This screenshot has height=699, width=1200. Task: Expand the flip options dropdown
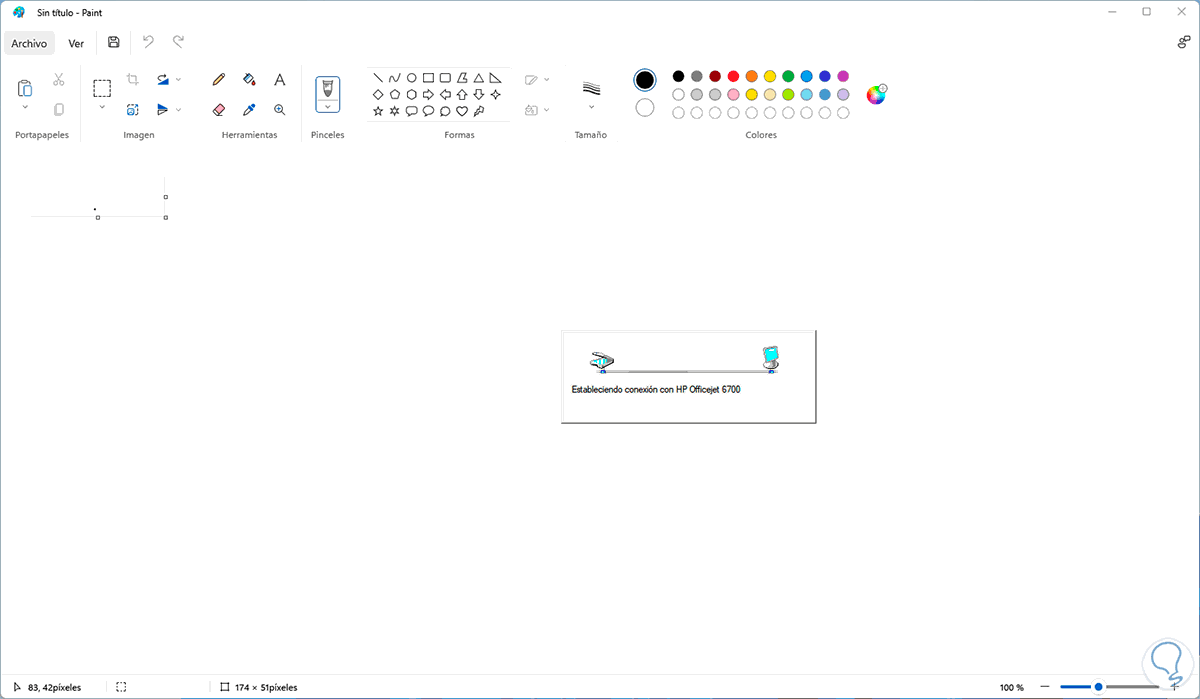coord(178,109)
